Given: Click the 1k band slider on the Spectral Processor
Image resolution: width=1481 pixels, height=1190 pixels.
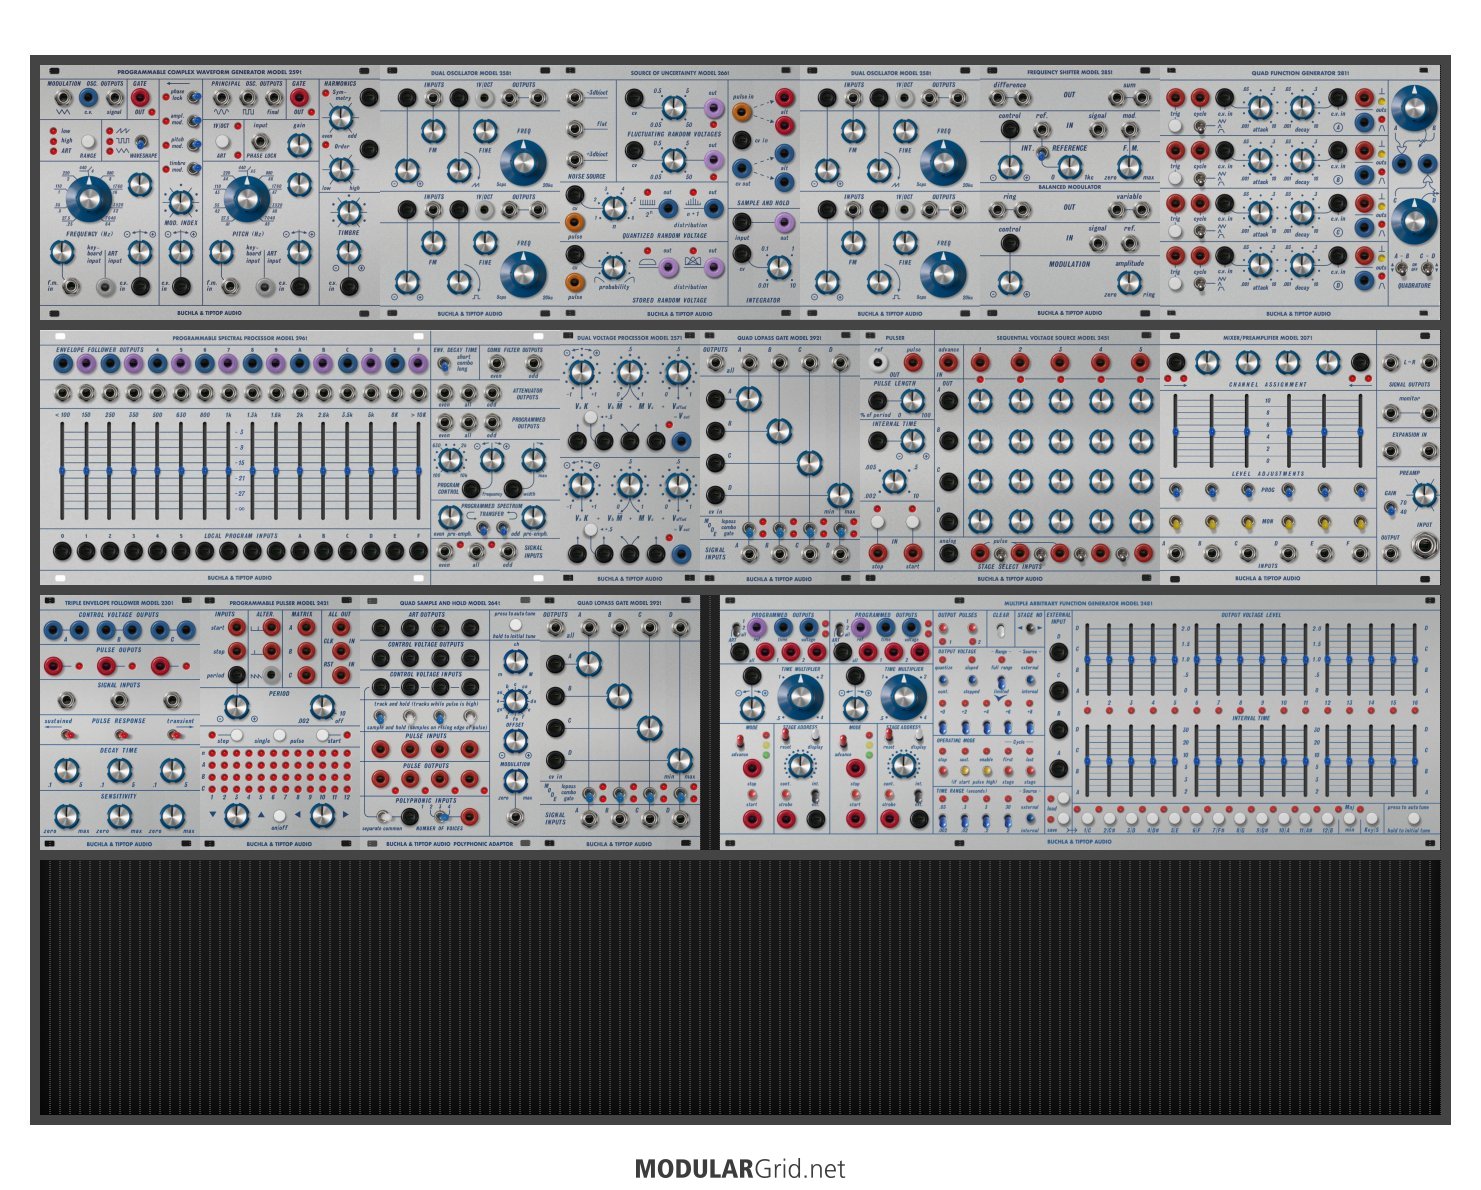Looking at the screenshot, I should pos(228,471).
